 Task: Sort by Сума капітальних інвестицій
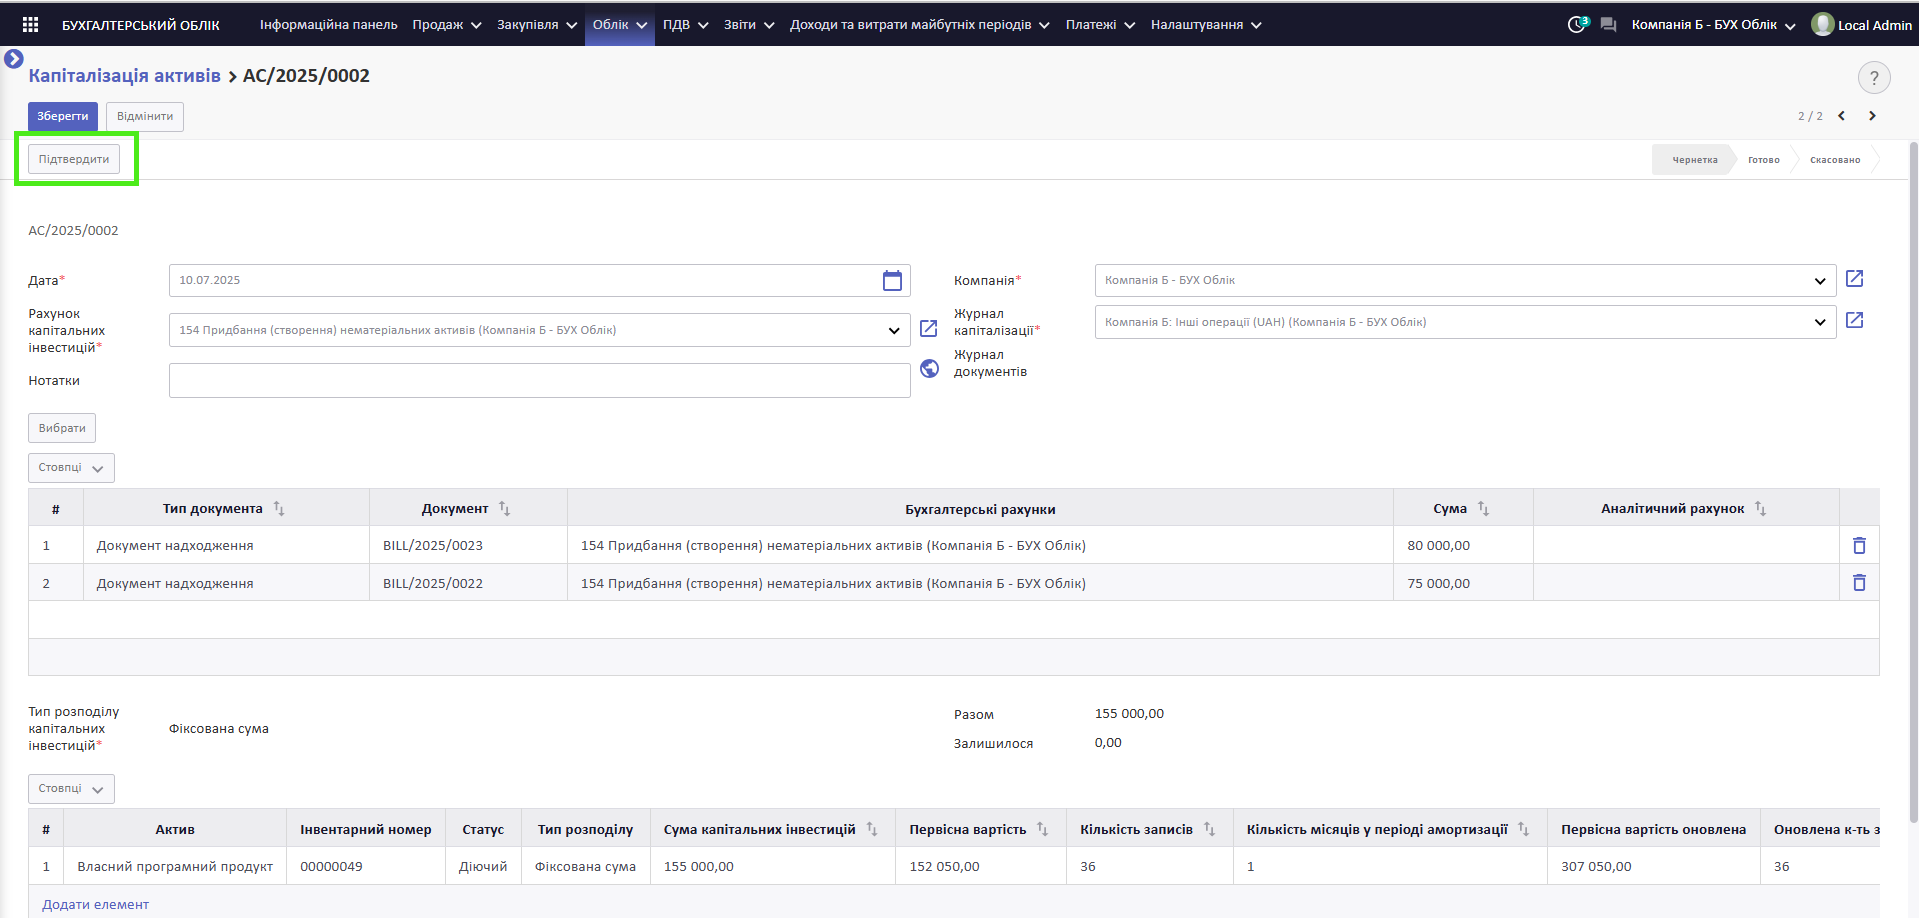pos(872,829)
